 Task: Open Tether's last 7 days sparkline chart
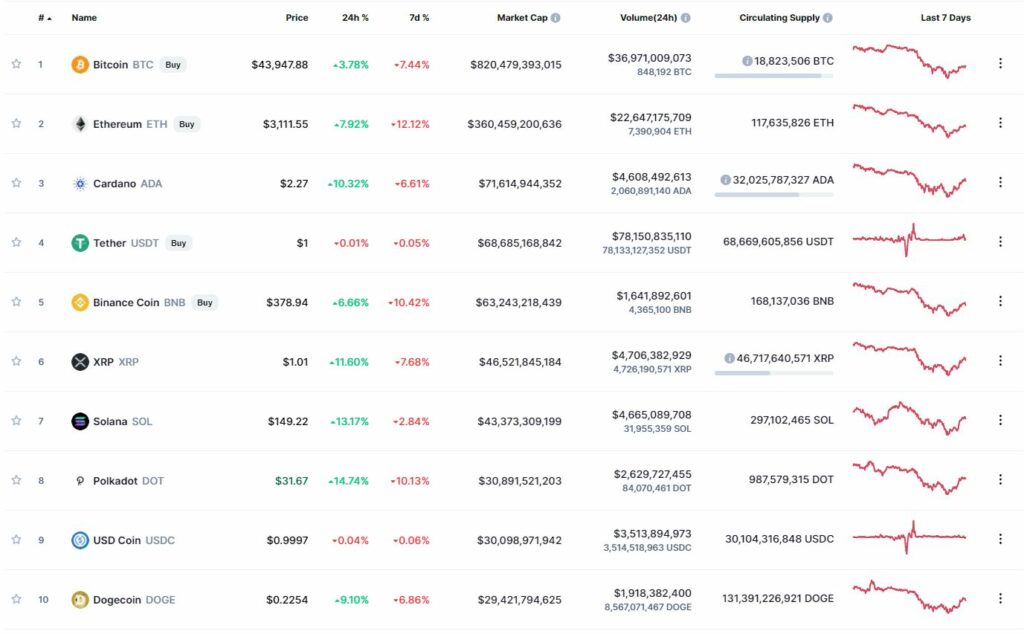pos(909,240)
